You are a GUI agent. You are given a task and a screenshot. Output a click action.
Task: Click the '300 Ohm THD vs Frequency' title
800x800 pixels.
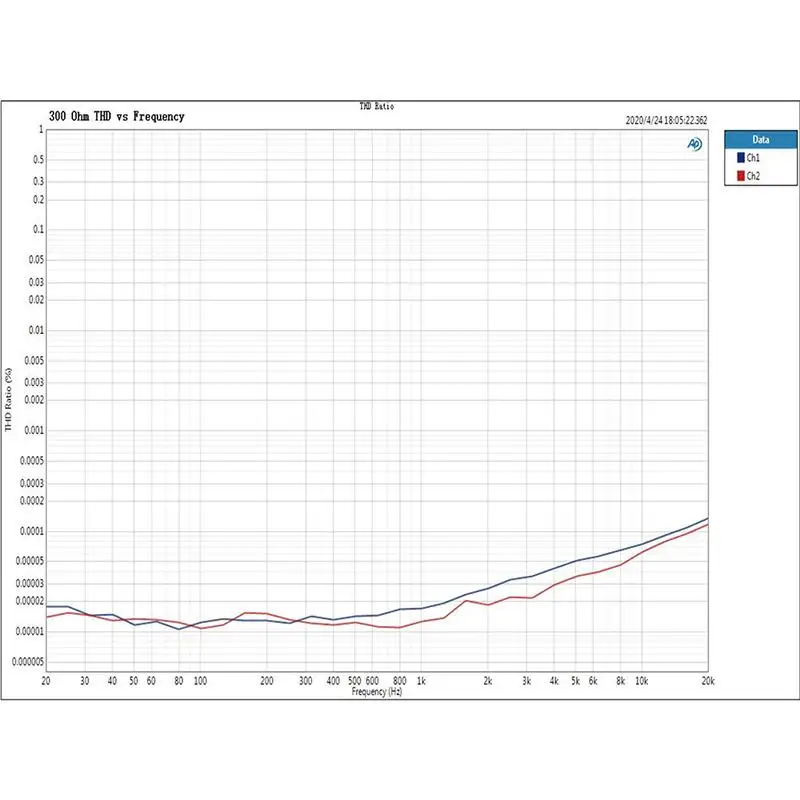click(117, 116)
